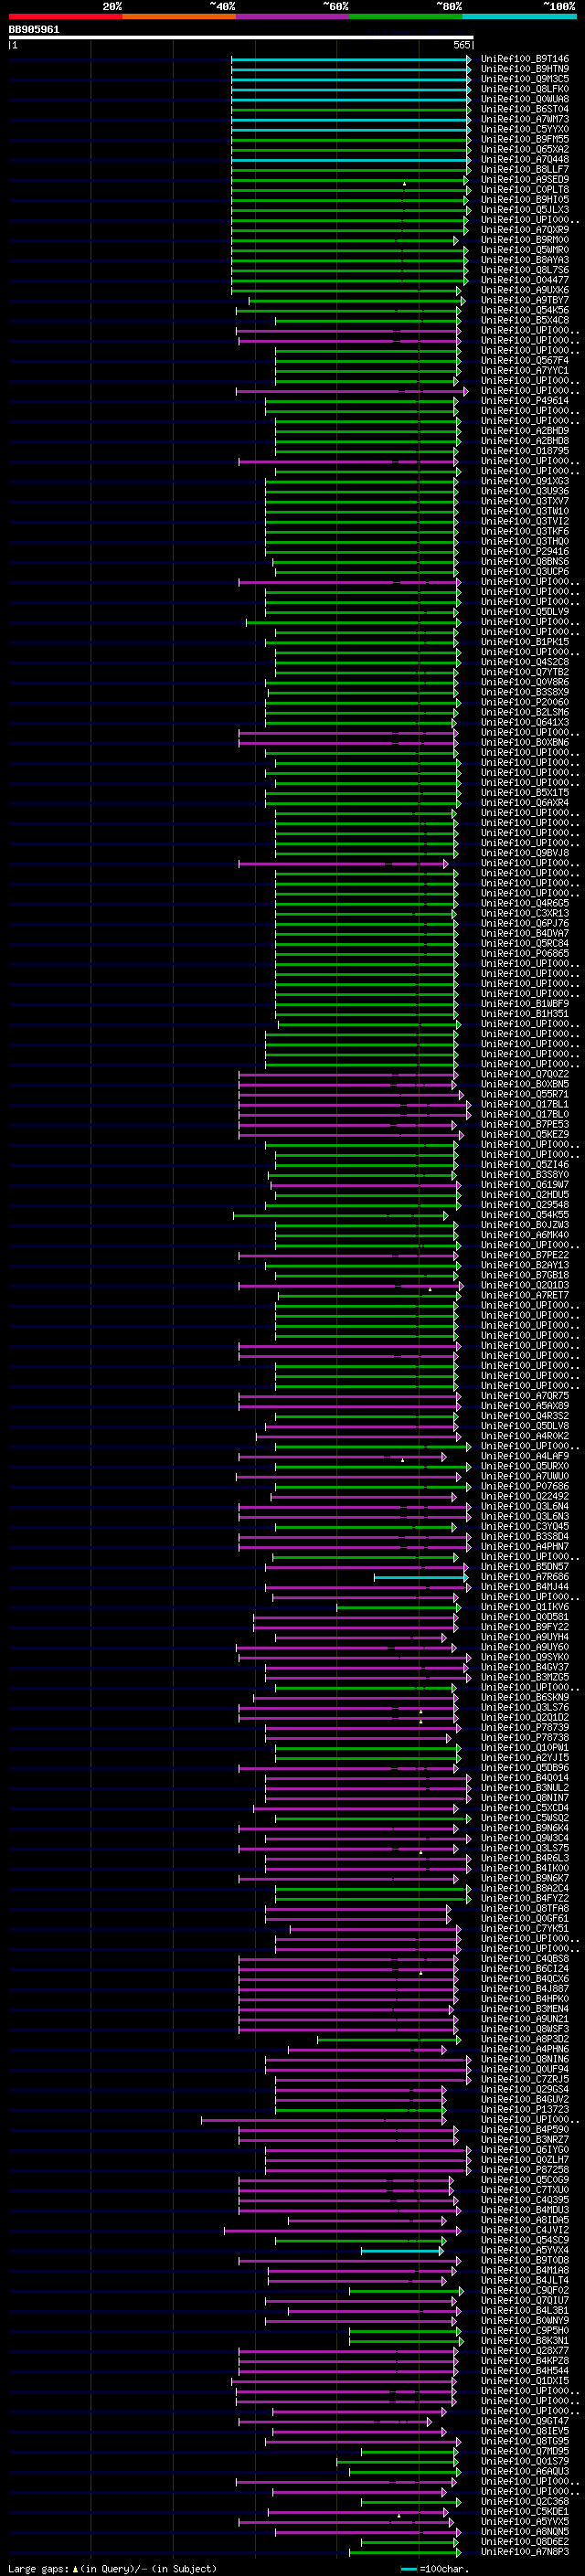Image resolution: width=585 pixels, height=2576 pixels.
Task: Click the green alignment bar for UniRef100_Q54K55
Action: (341, 1216)
